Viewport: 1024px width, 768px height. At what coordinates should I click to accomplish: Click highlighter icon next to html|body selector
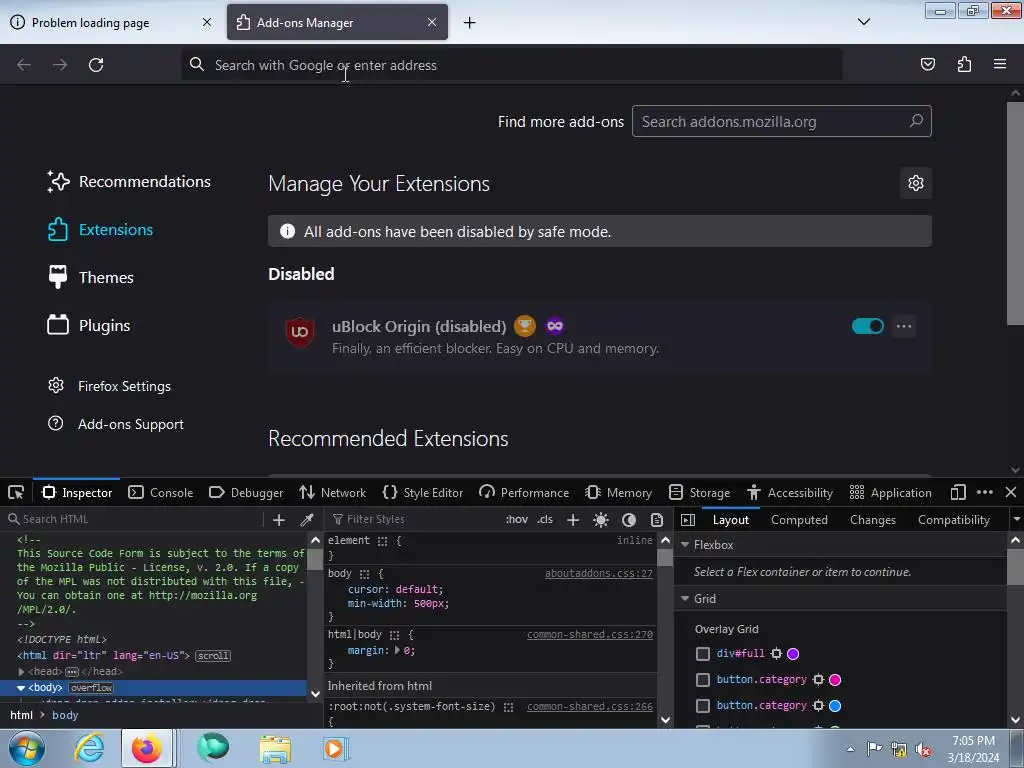(x=394, y=635)
